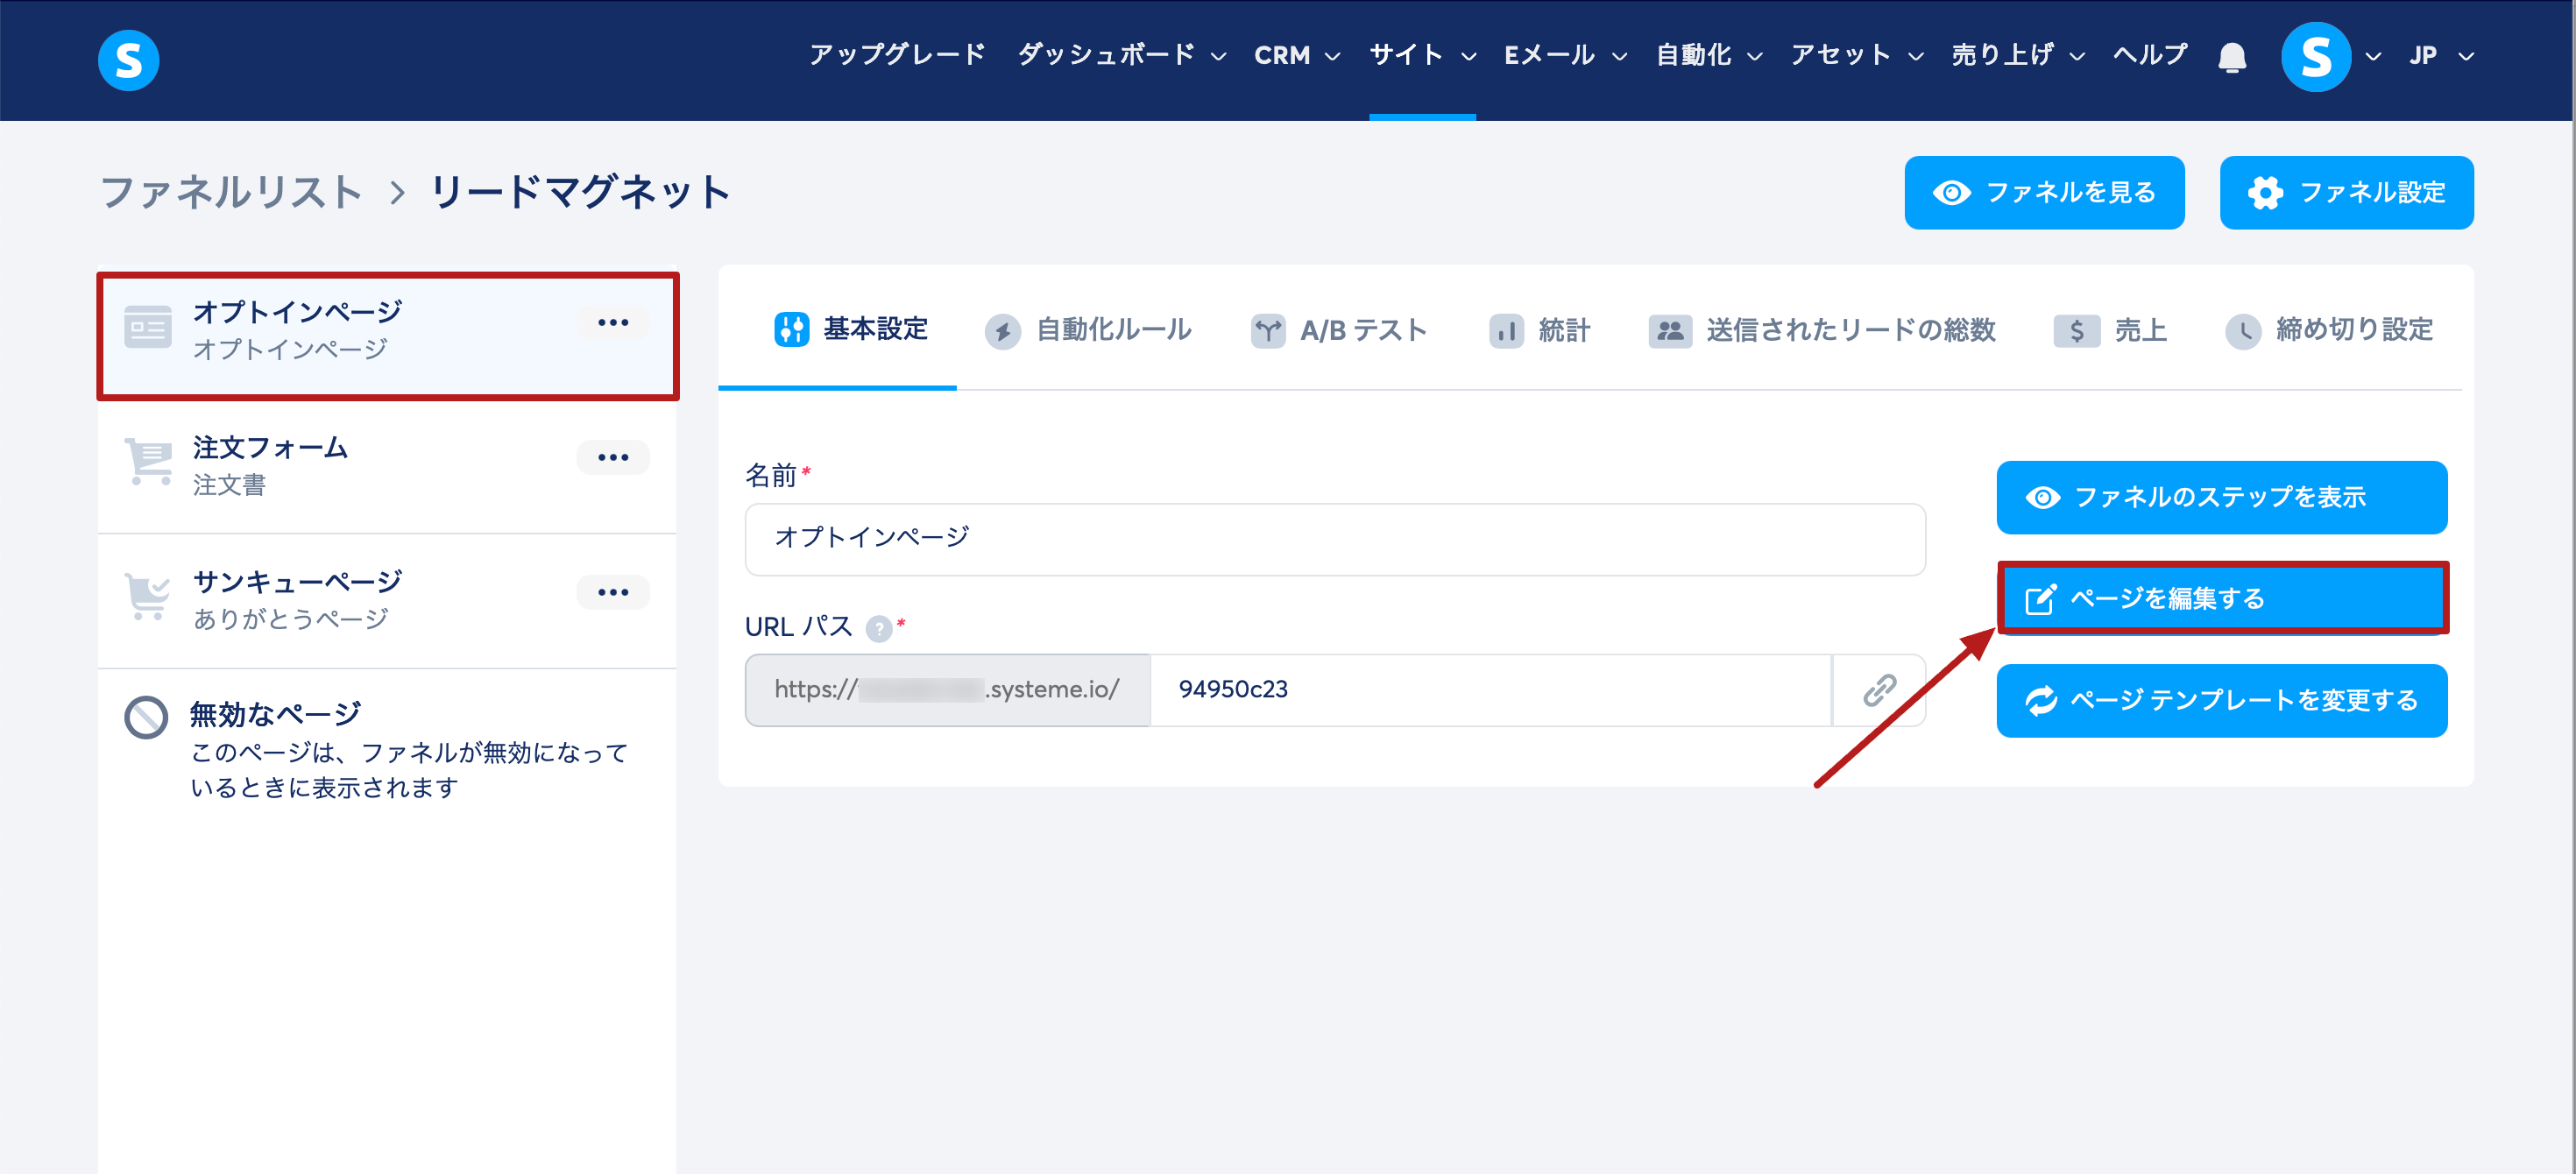2576x1174 pixels.
Task: Click user avatar profile icon
Action: (2314, 57)
